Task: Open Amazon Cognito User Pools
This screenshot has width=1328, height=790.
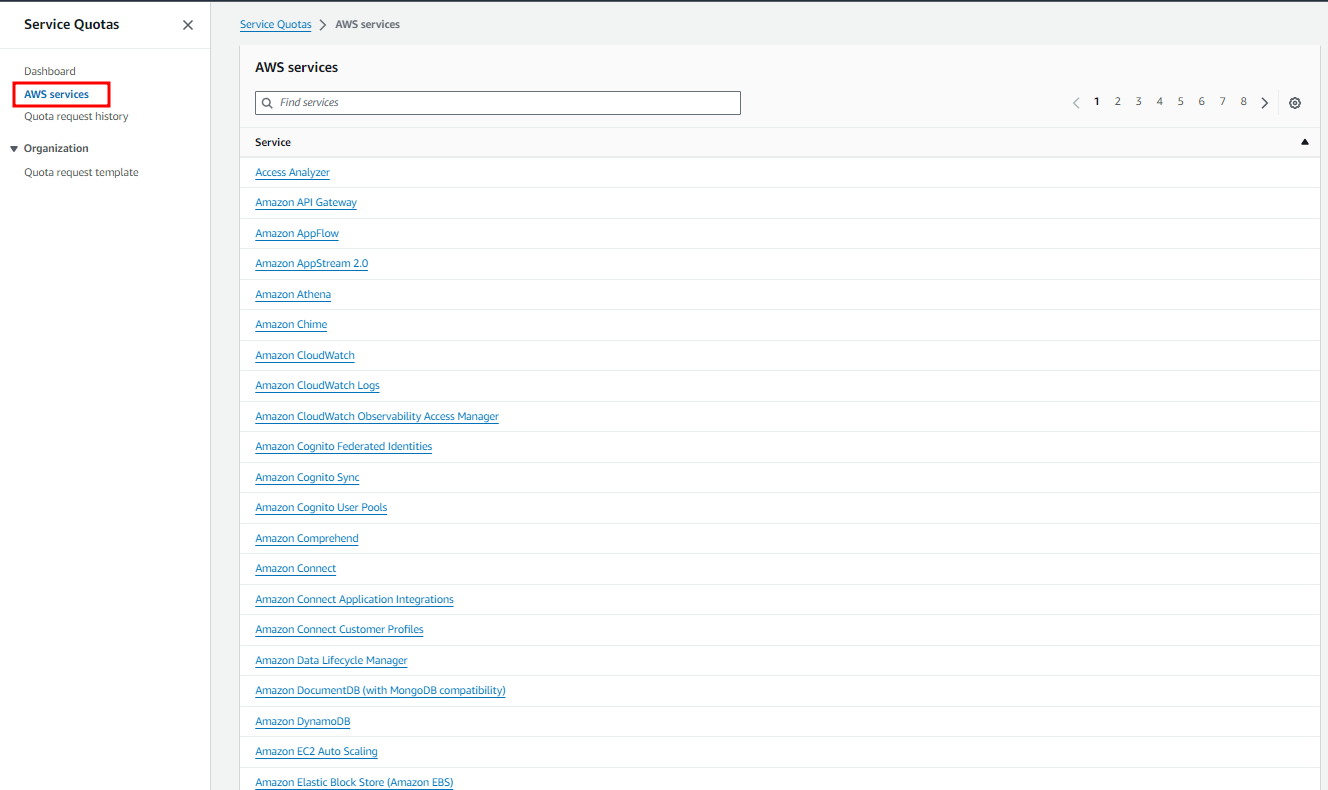Action: tap(321, 507)
